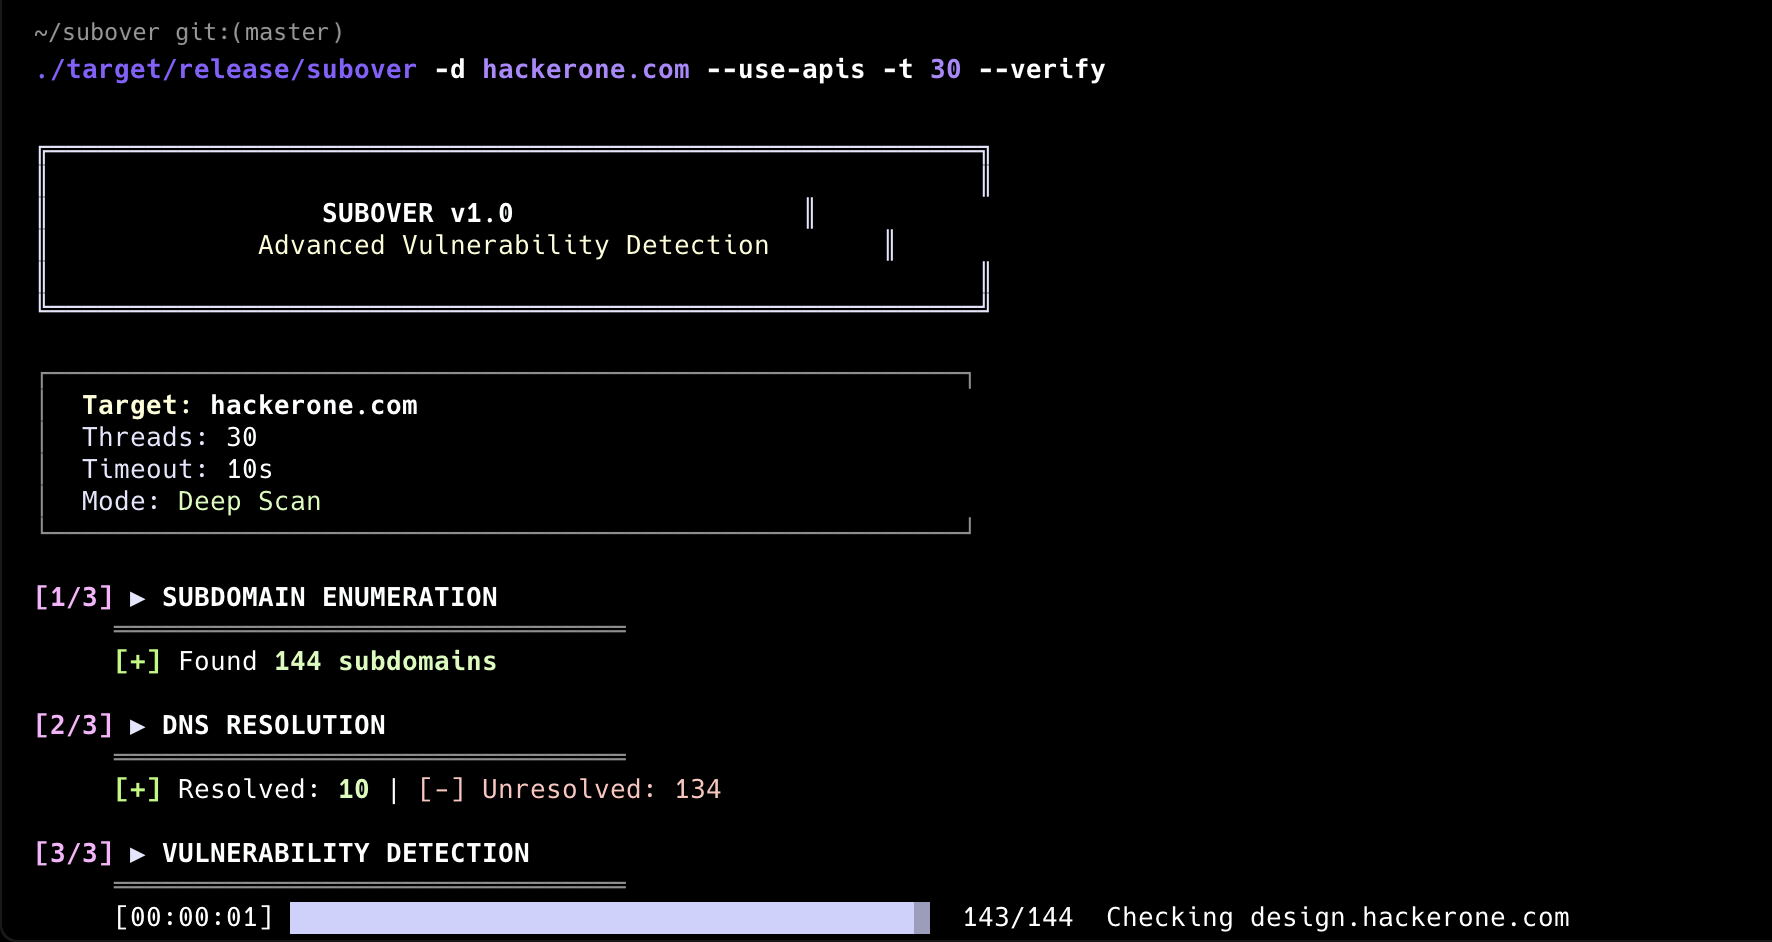Click the arrow beside DNS RESOLUTION
The width and height of the screenshot is (1772, 942).
pyautogui.click(x=138, y=726)
